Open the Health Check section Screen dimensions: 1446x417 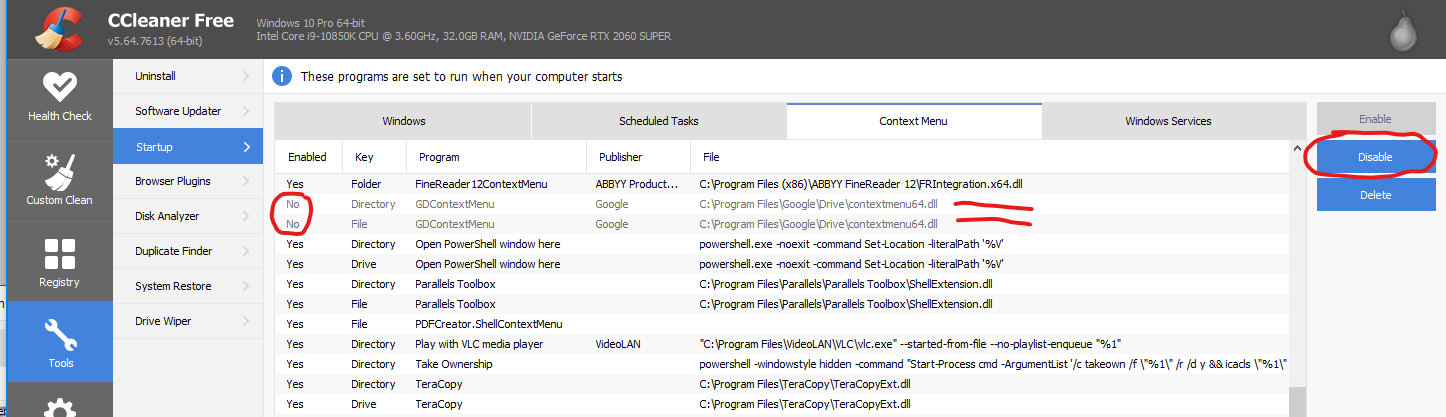tap(59, 98)
